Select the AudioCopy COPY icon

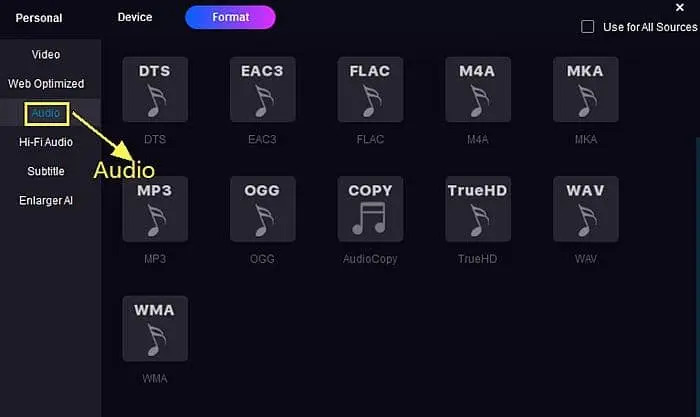click(x=370, y=209)
